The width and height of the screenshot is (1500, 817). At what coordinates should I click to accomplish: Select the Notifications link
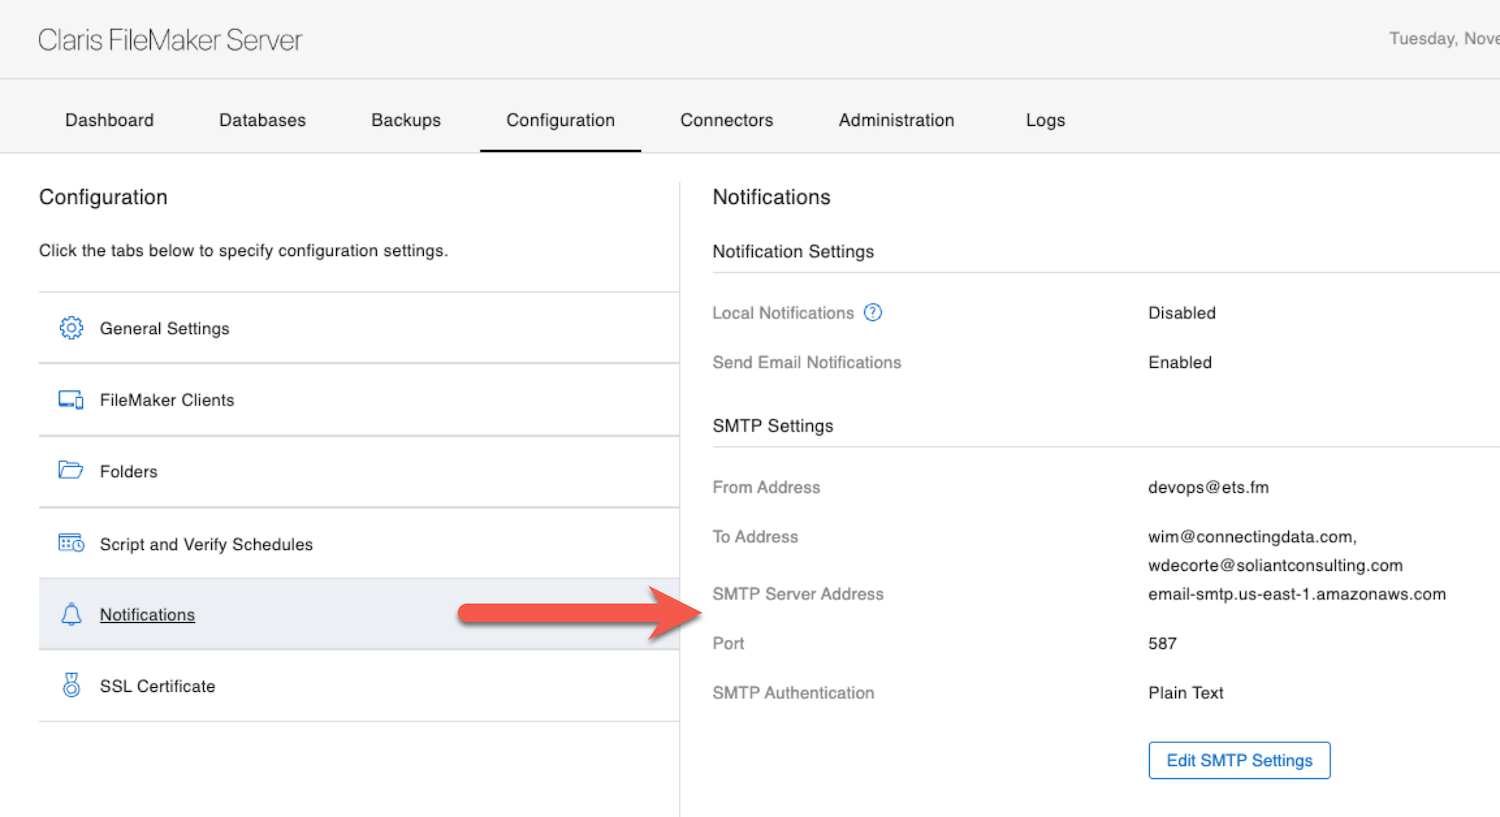pyautogui.click(x=147, y=615)
